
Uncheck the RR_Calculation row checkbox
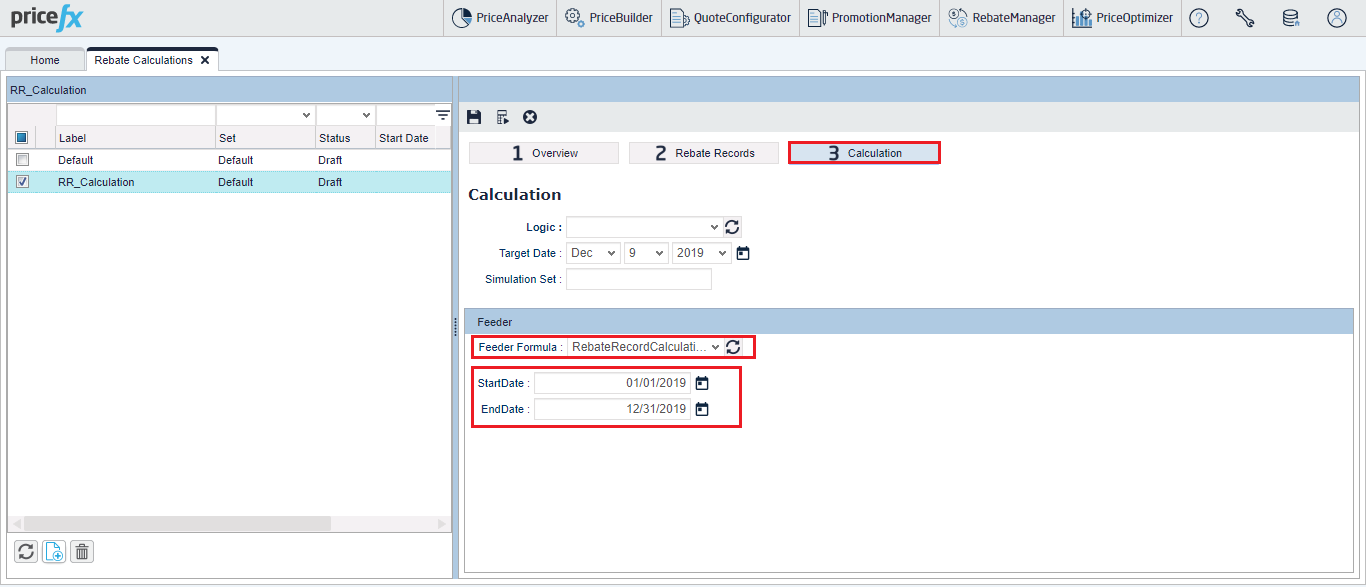(x=22, y=182)
